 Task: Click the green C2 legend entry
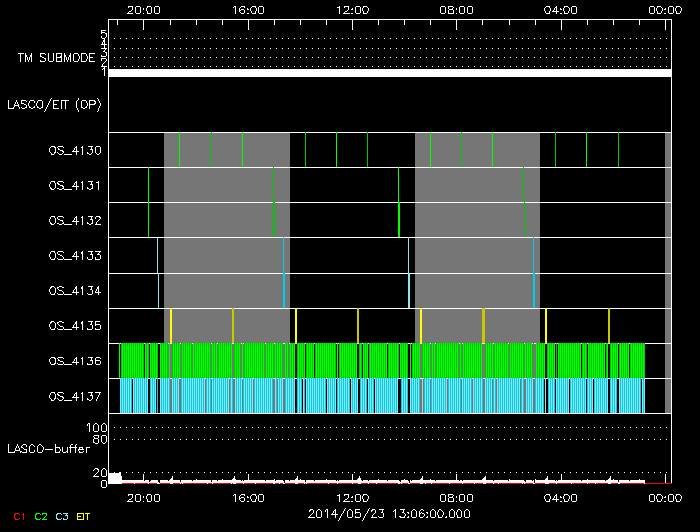pyautogui.click(x=40, y=517)
